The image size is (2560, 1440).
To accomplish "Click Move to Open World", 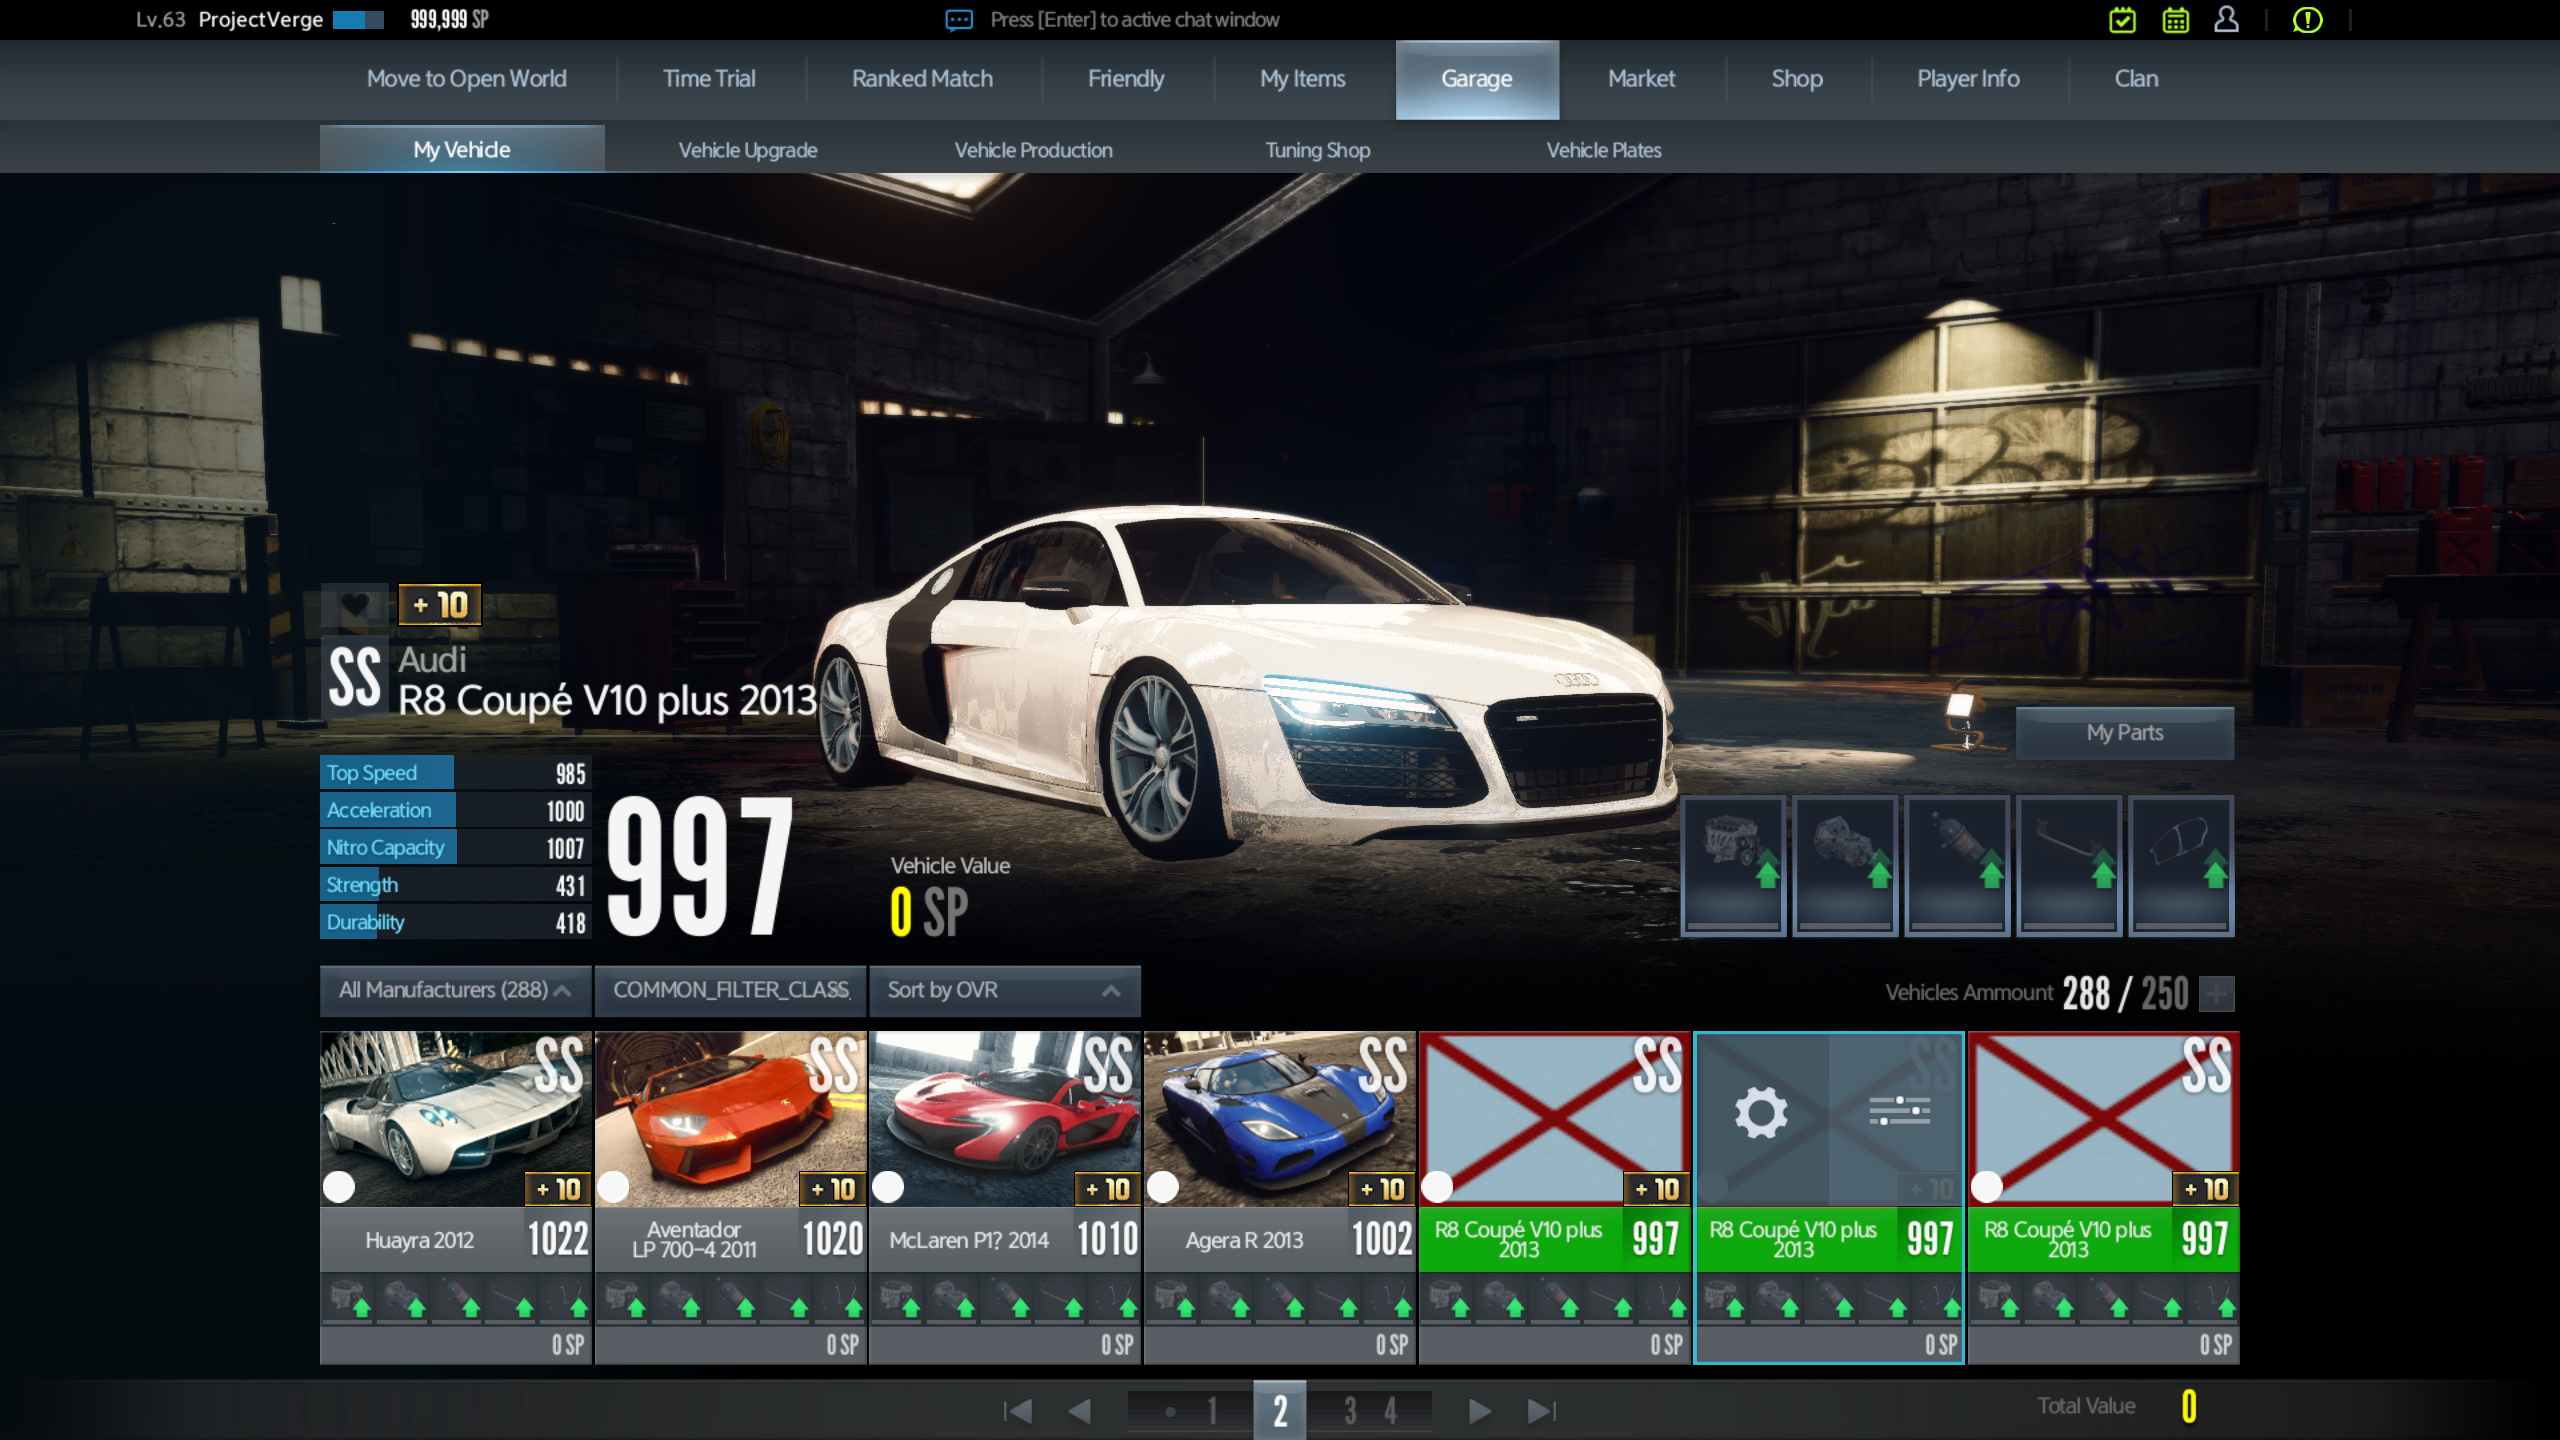I will point(466,79).
